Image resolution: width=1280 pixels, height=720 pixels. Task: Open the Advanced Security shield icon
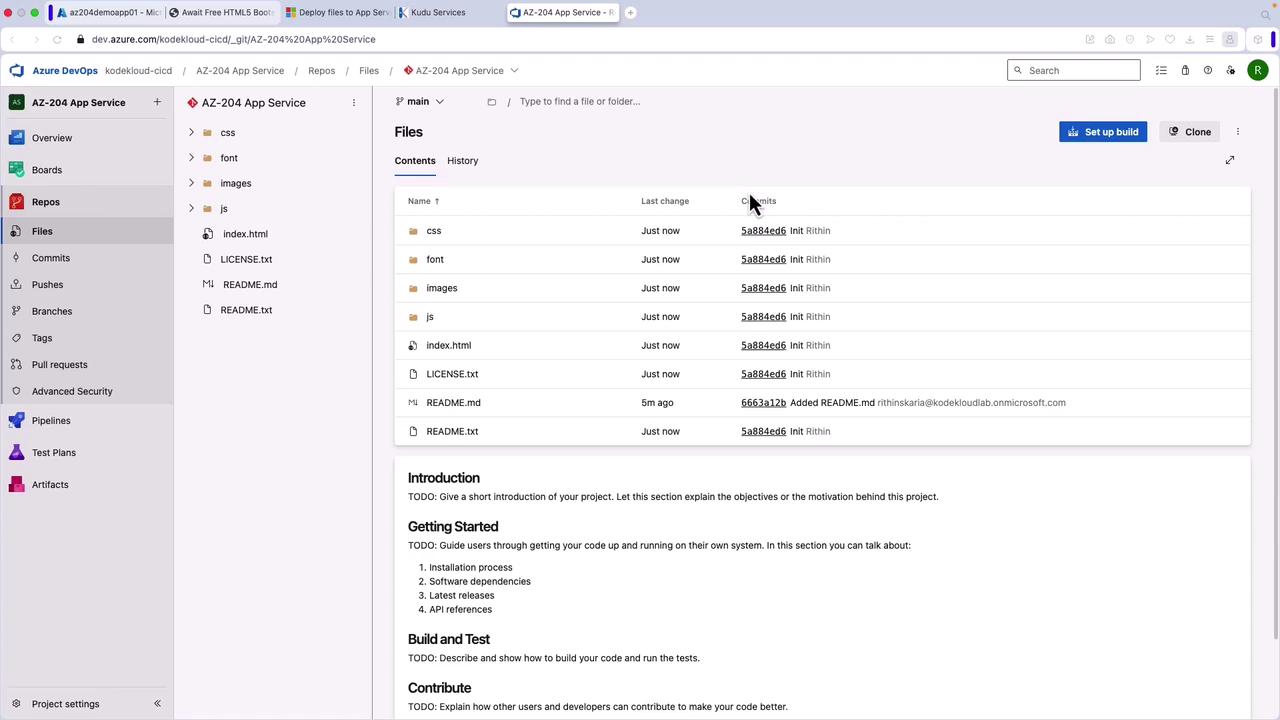click(x=16, y=391)
